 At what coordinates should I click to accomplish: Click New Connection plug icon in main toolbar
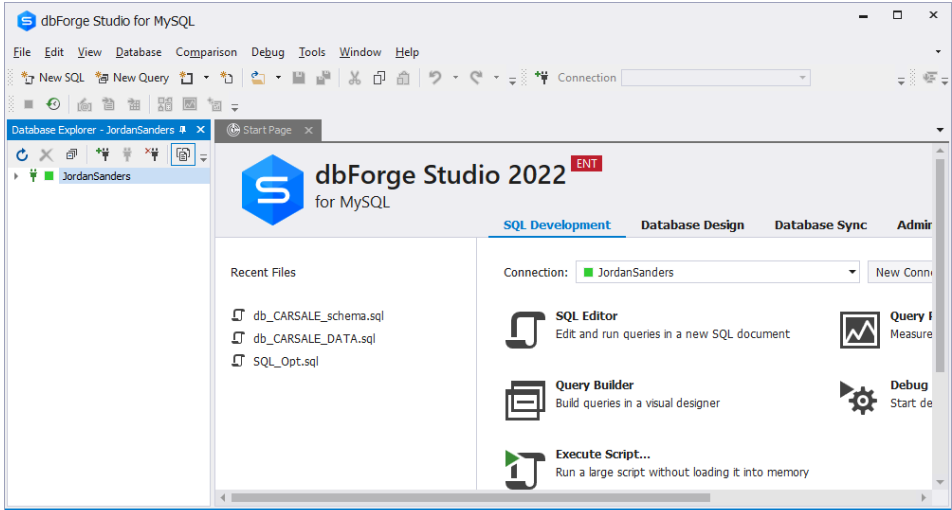(x=542, y=78)
